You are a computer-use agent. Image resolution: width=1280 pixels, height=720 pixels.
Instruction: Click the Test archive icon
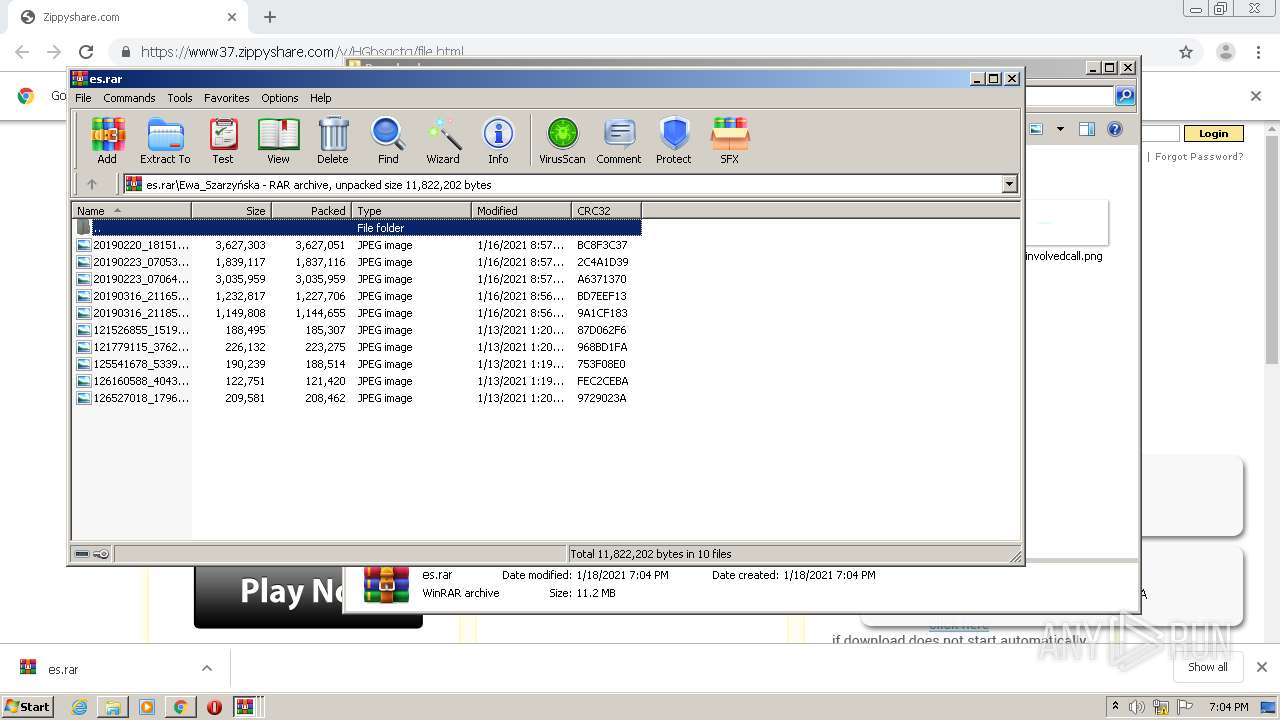click(223, 140)
